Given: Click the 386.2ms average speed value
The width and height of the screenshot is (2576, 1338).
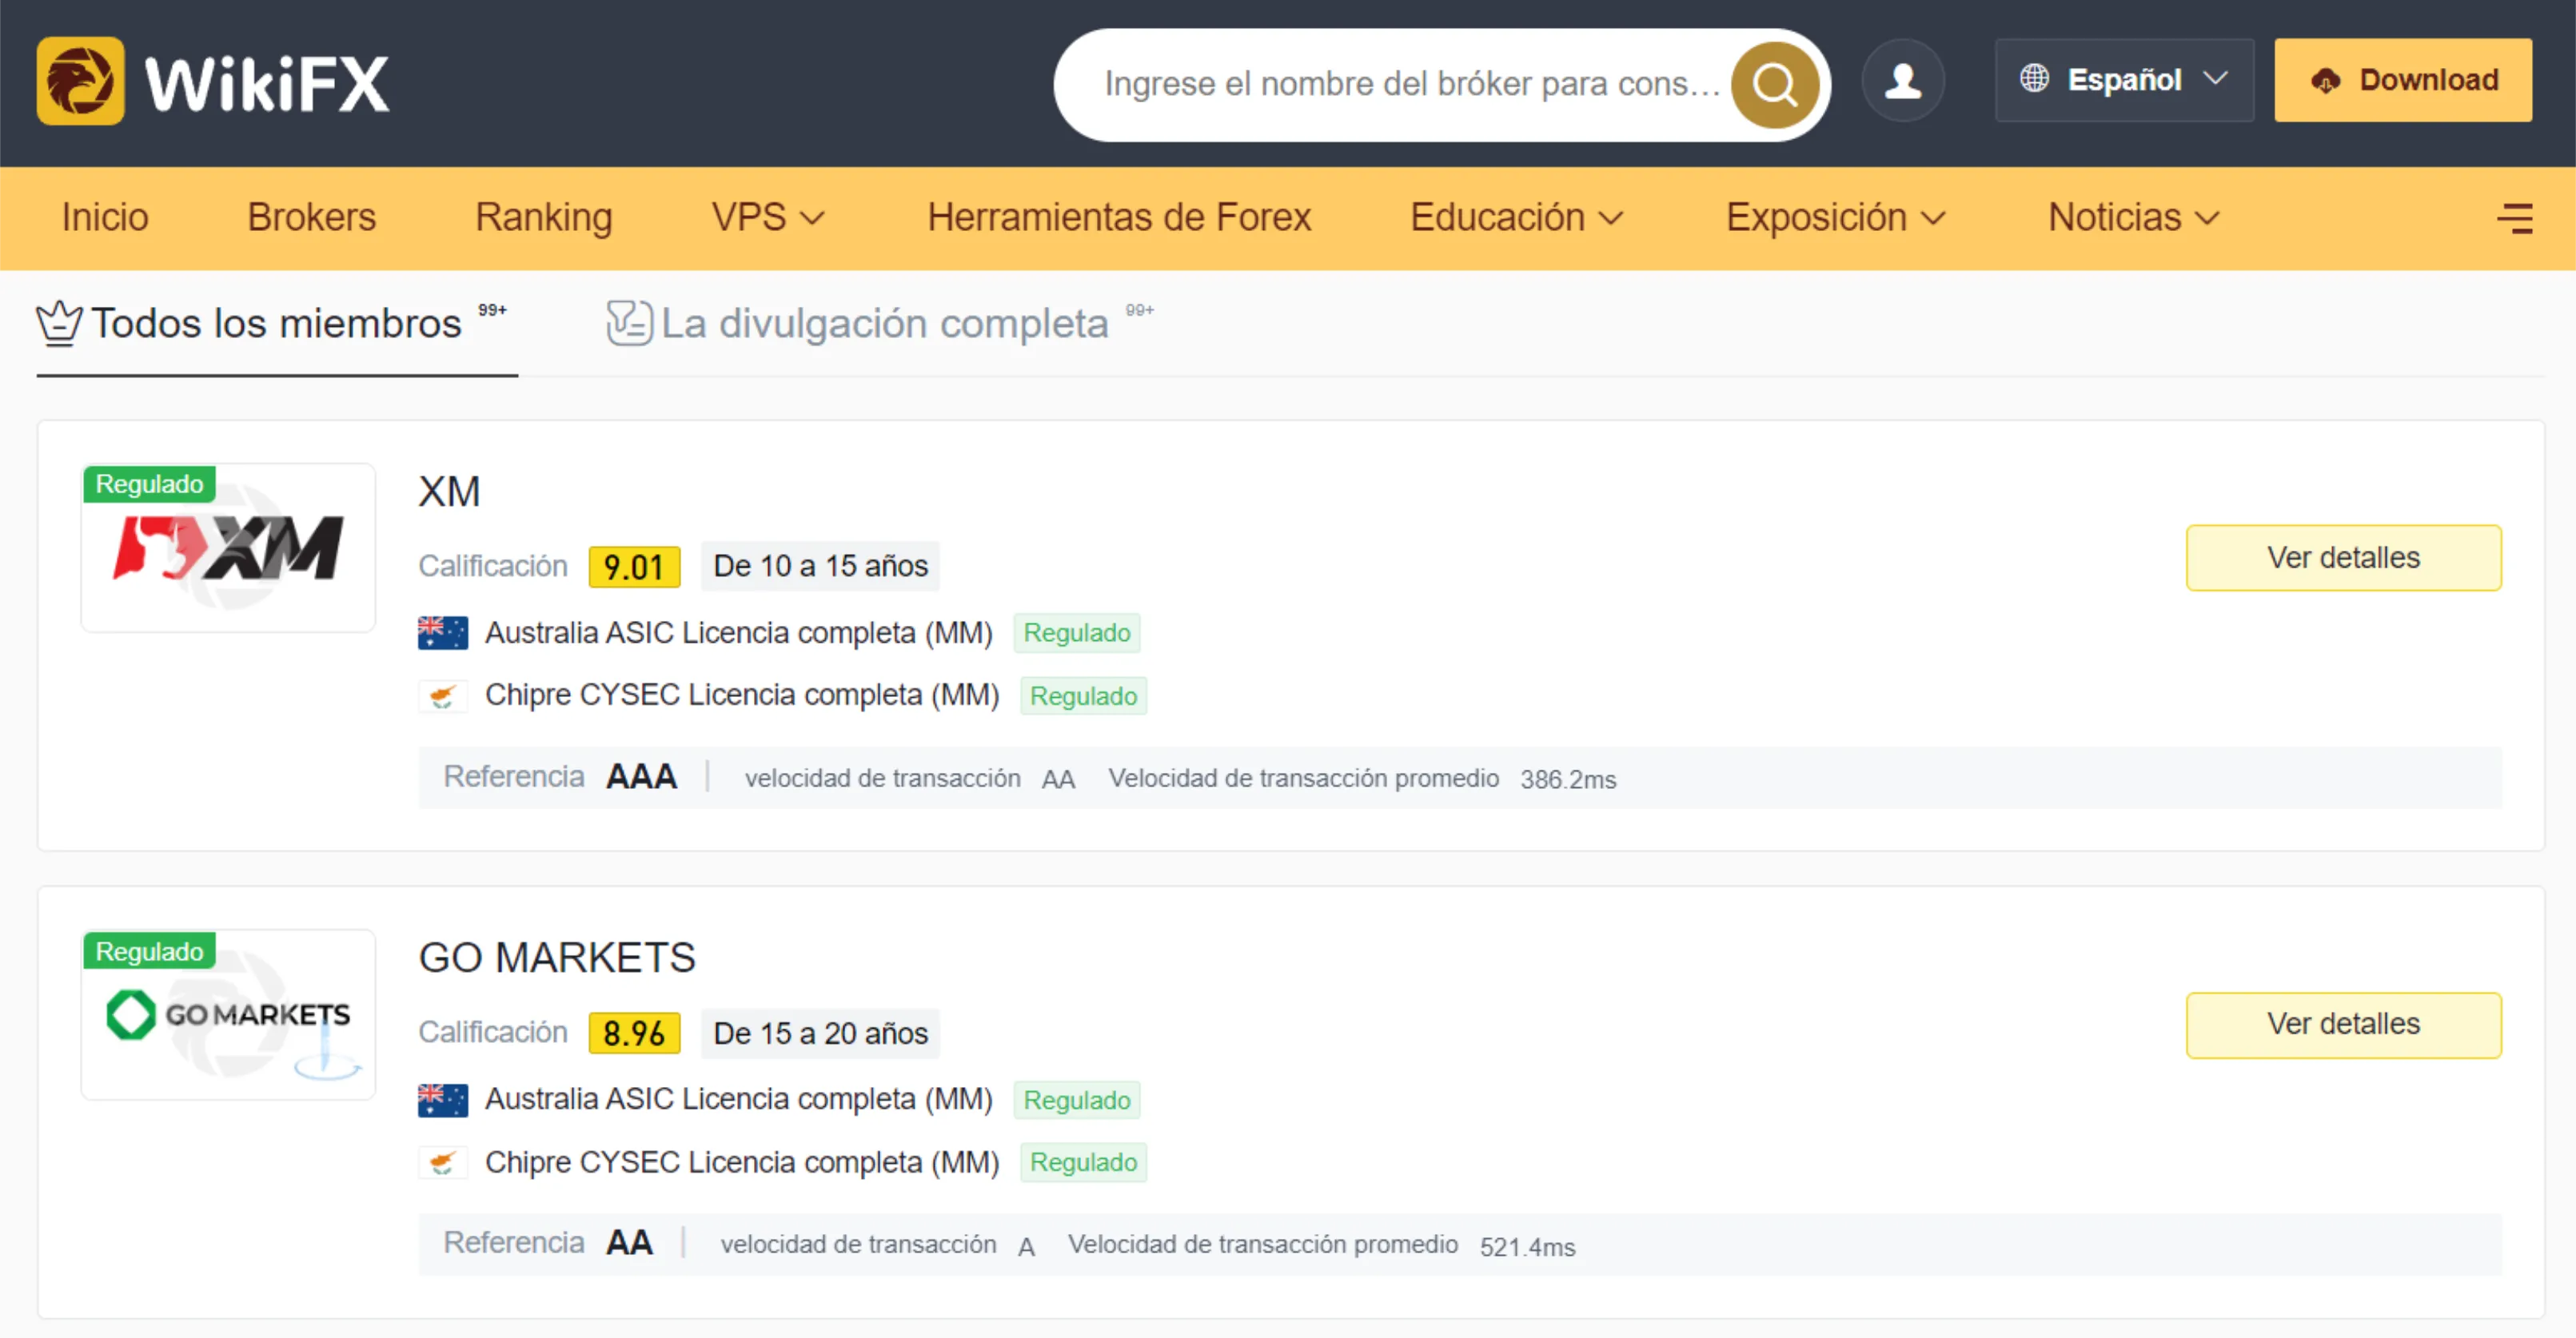Looking at the screenshot, I should (x=1568, y=780).
